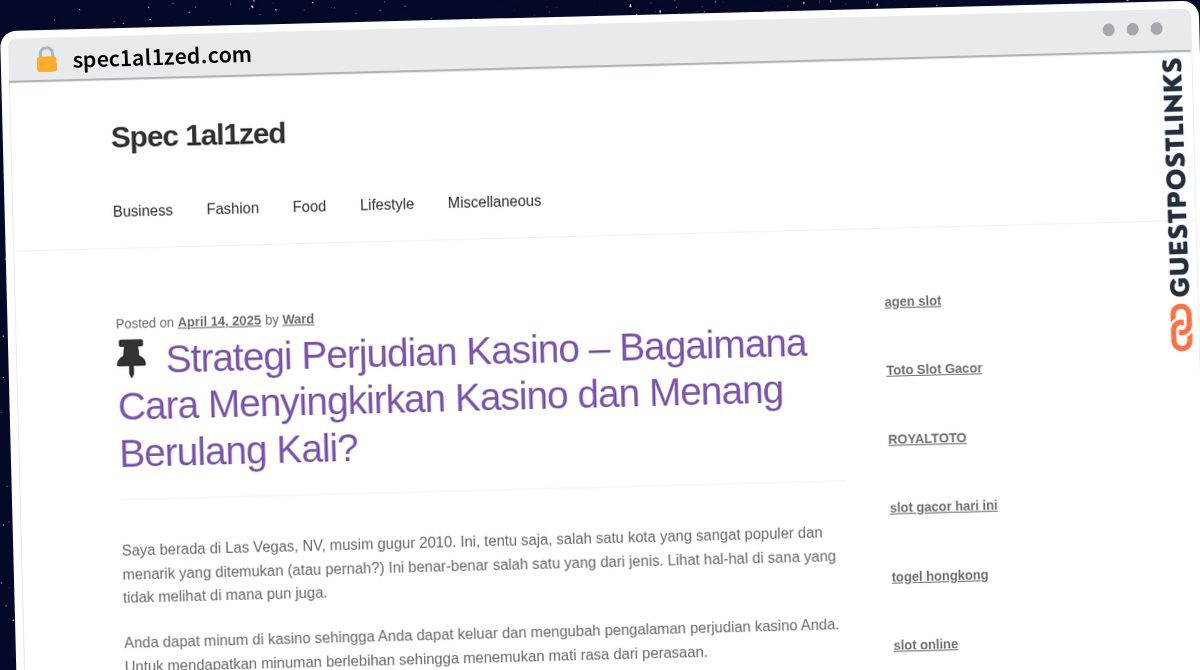Select the Fashion menu item
Screen dimensions: 1200x670
(233, 208)
